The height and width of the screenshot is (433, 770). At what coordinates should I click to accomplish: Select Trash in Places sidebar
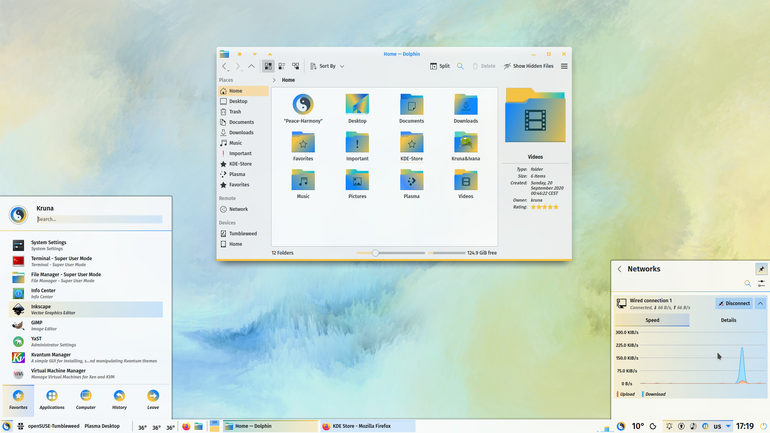(244, 111)
